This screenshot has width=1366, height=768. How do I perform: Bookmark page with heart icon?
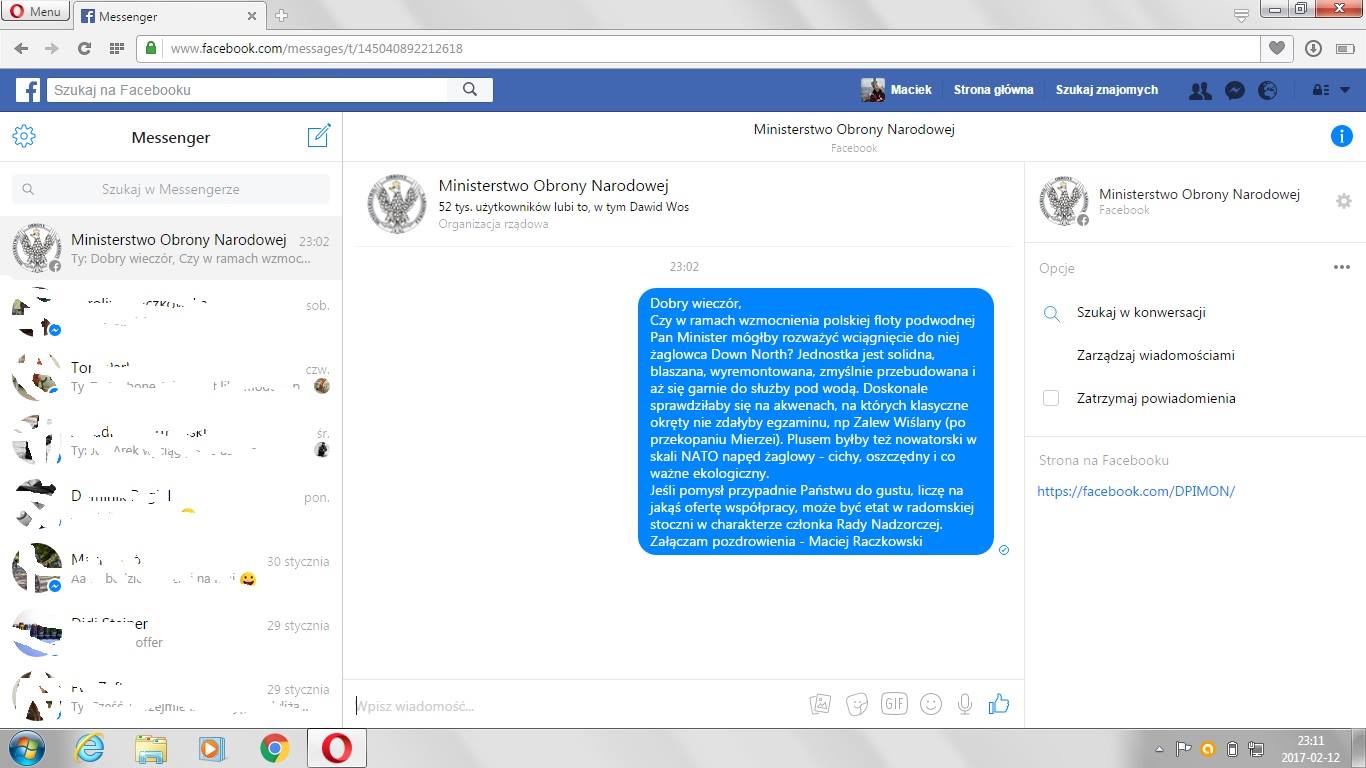pyautogui.click(x=1277, y=48)
